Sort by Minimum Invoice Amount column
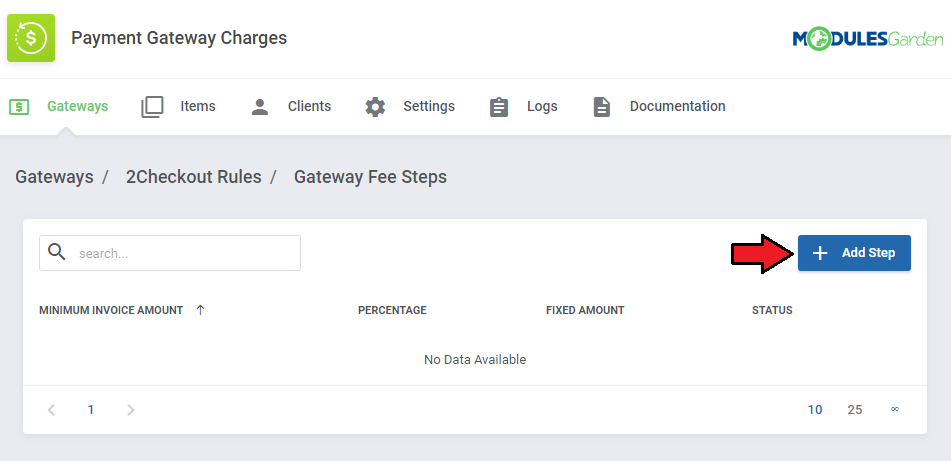Viewport: 951px width, 461px height. point(111,310)
